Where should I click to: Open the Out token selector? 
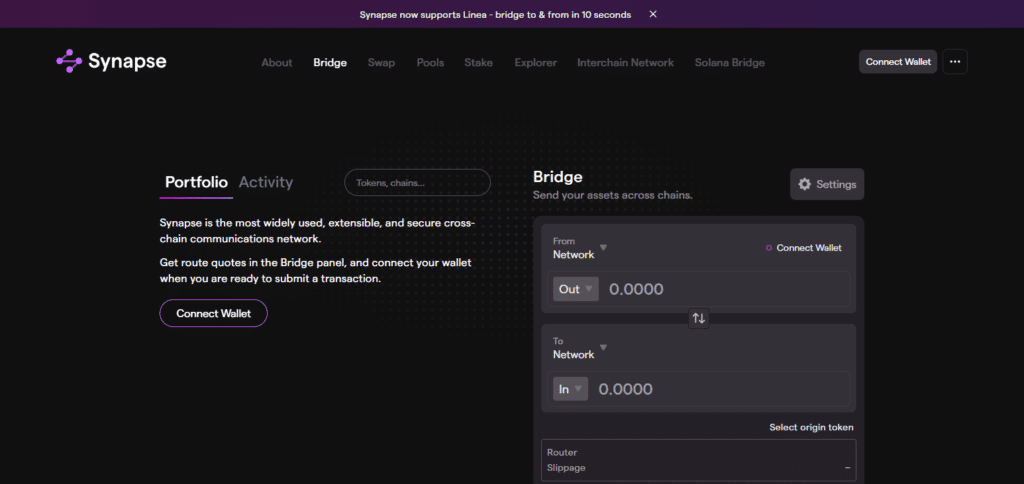pyautogui.click(x=576, y=289)
